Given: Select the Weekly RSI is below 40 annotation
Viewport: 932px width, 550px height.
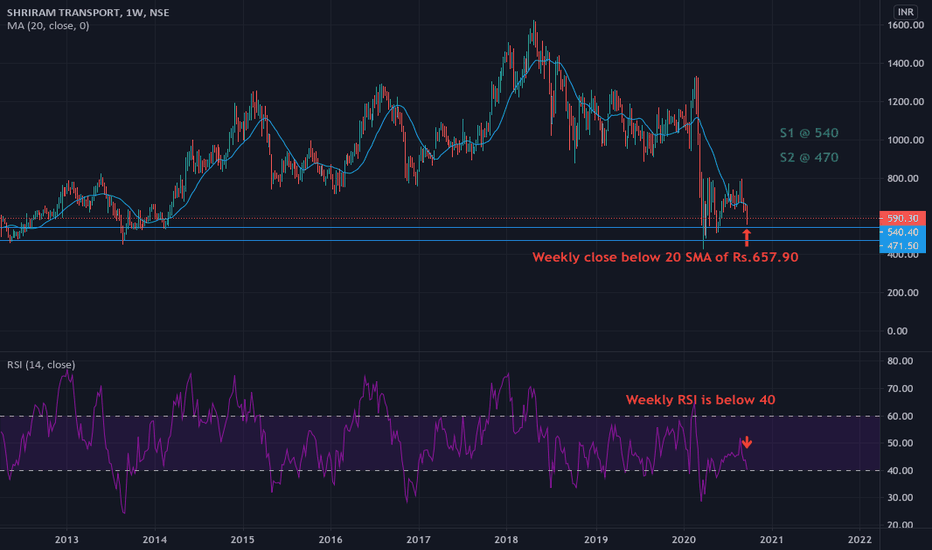Looking at the screenshot, I should [x=700, y=400].
